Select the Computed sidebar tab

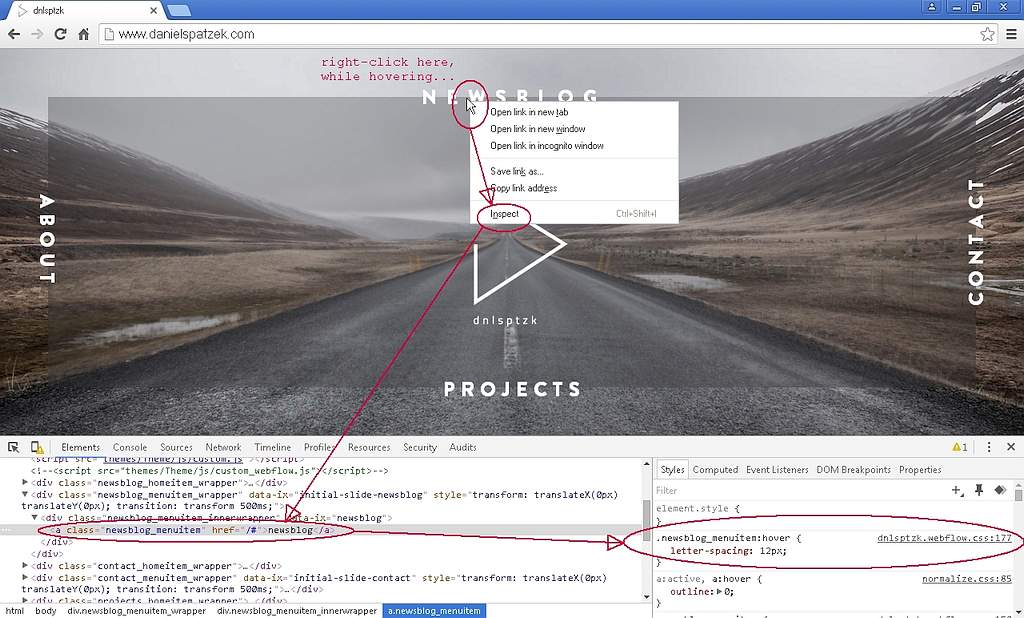point(715,470)
